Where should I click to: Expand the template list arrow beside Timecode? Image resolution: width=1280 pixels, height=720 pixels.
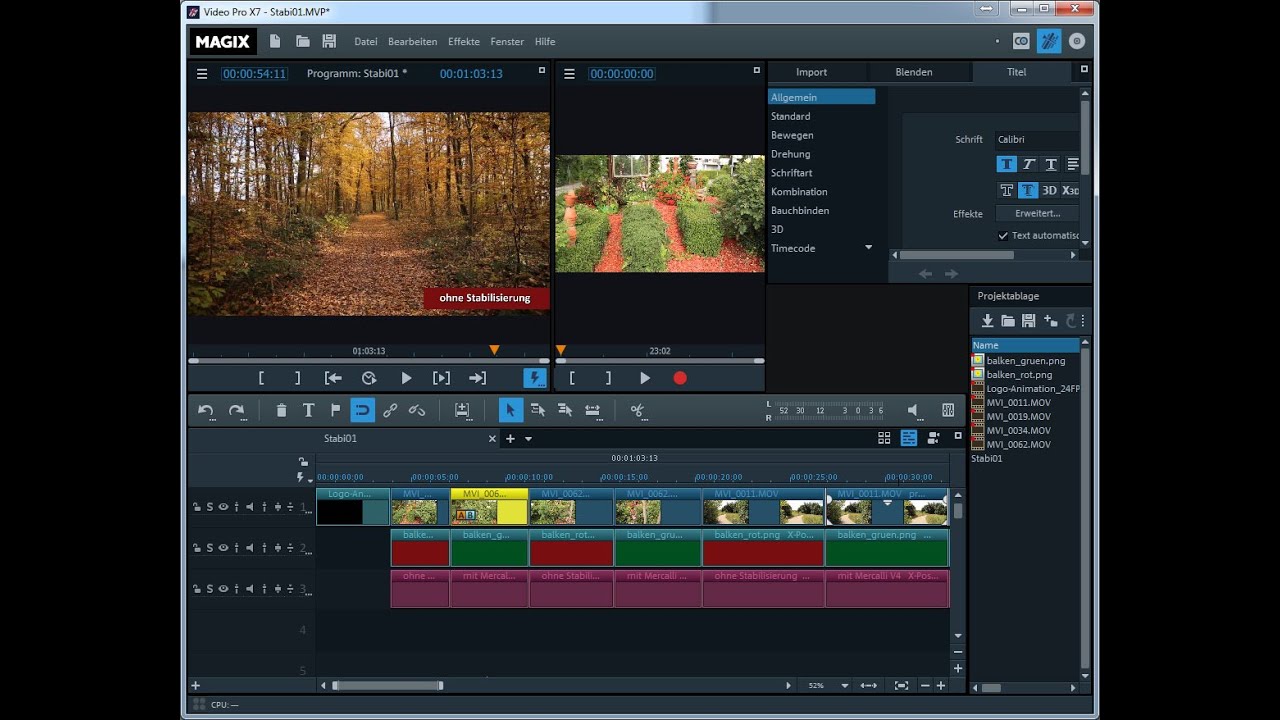pyautogui.click(x=868, y=247)
